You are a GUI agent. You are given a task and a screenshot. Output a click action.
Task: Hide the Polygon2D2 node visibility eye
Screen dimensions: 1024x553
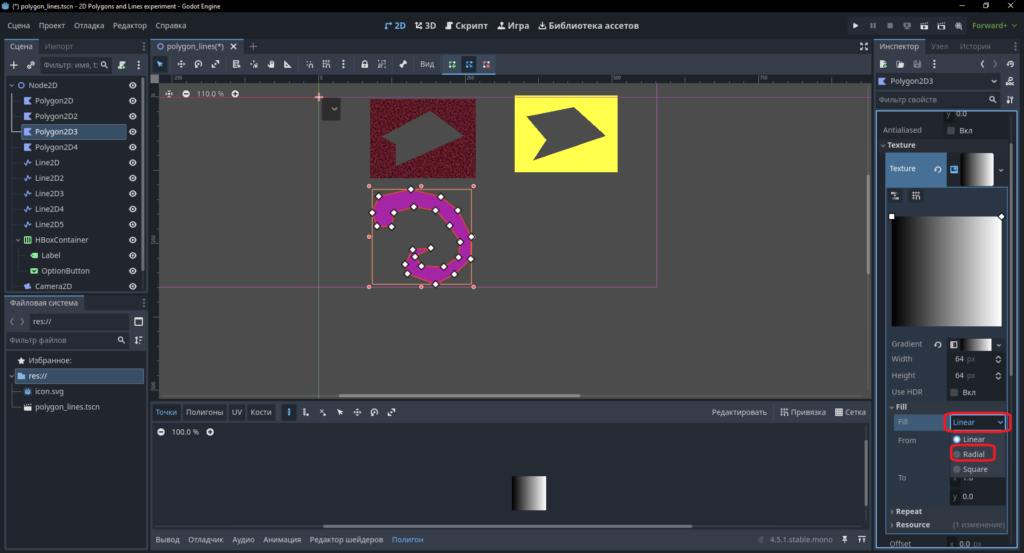133,116
